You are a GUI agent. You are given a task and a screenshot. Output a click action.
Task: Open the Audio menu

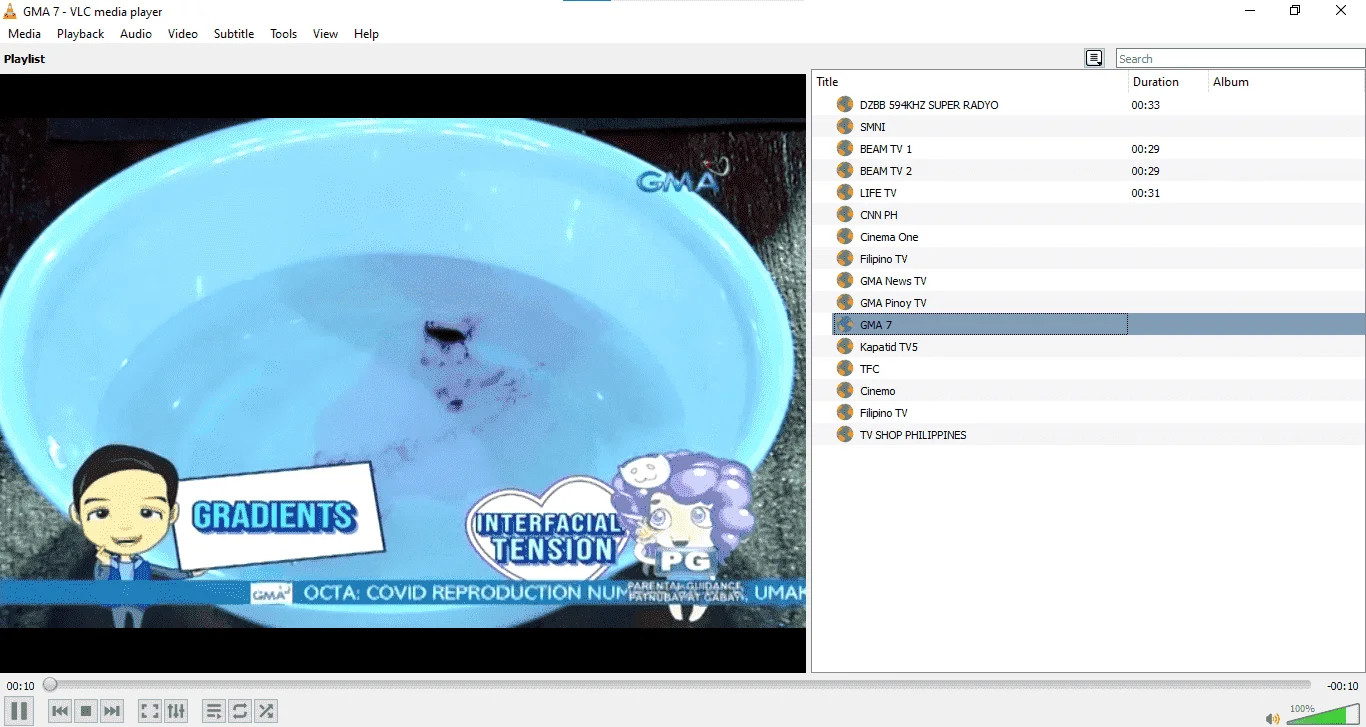point(136,34)
